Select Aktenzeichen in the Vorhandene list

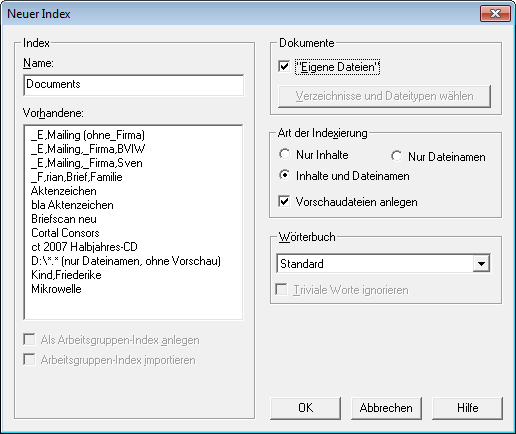coord(64,191)
